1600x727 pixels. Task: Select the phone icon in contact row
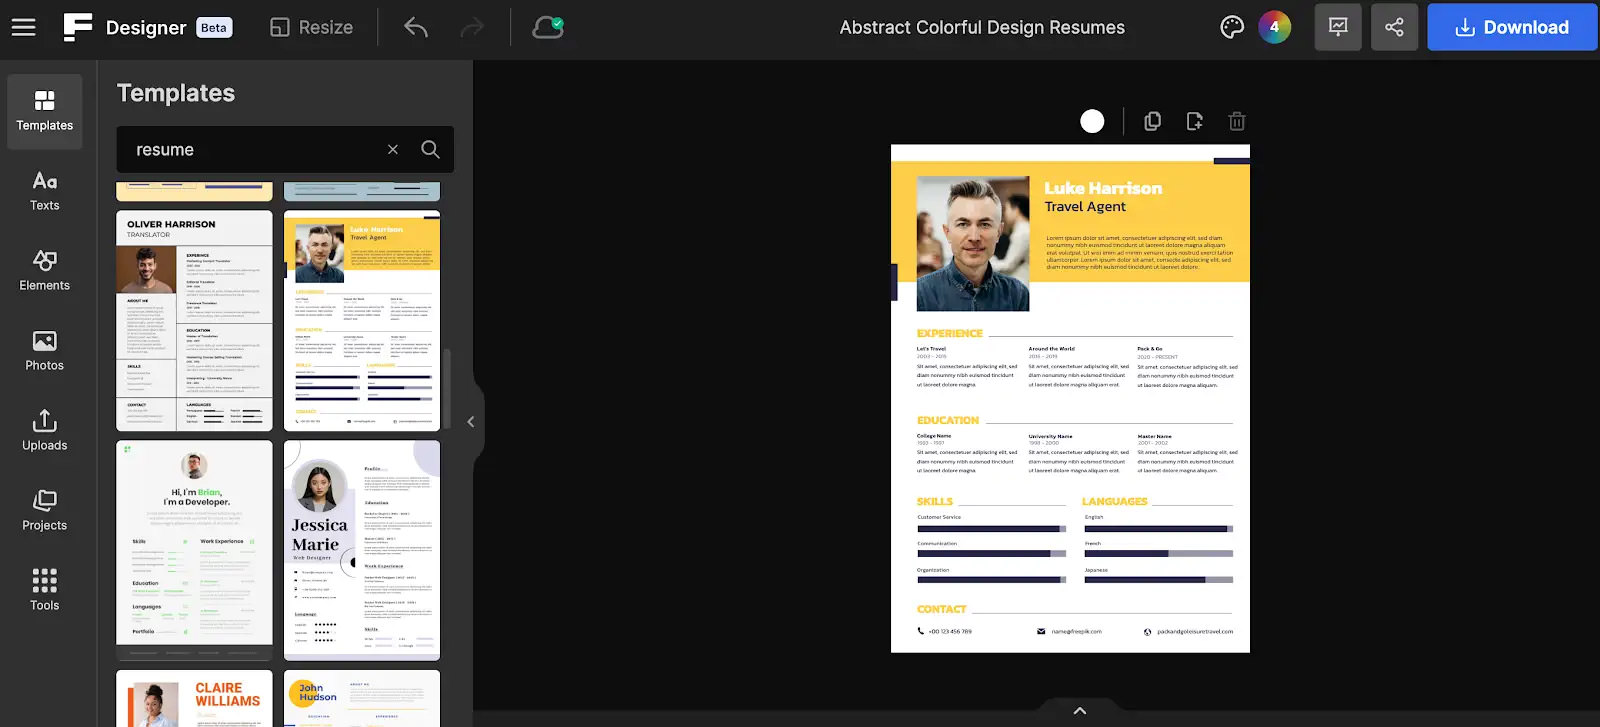click(920, 631)
